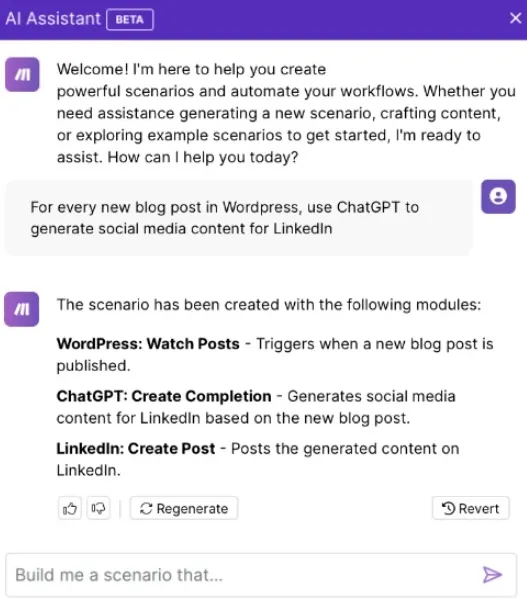Click the Make logo beside the scenario response

click(x=22, y=309)
